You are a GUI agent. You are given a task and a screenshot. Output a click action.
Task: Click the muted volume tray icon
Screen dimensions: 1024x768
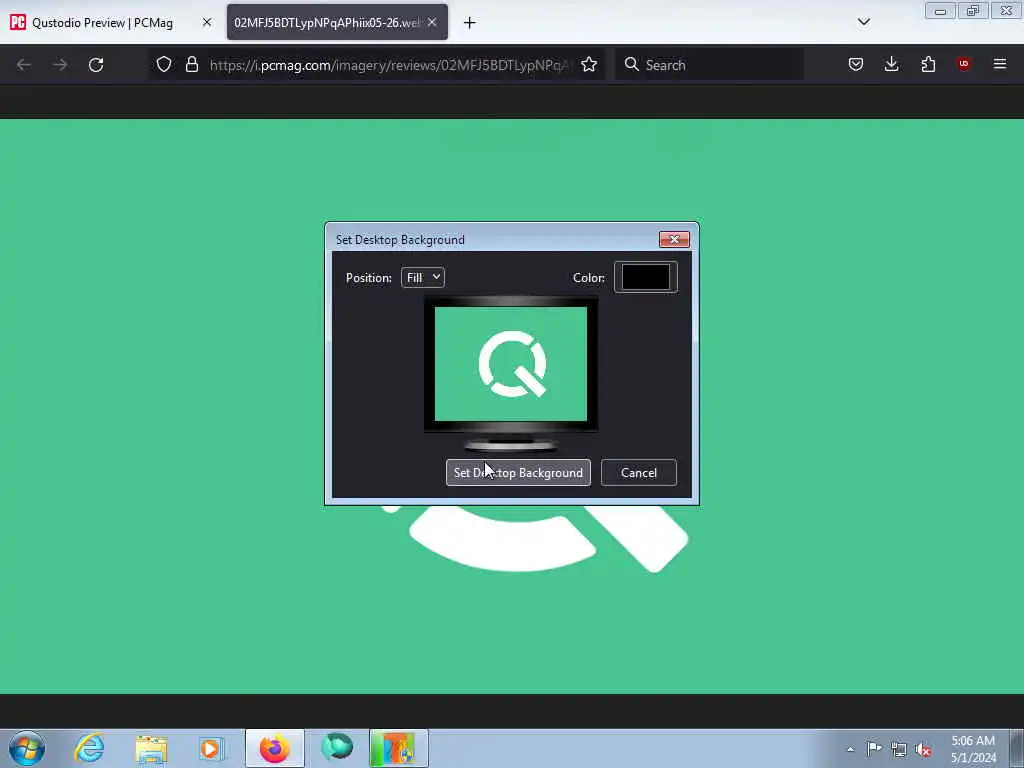click(923, 750)
